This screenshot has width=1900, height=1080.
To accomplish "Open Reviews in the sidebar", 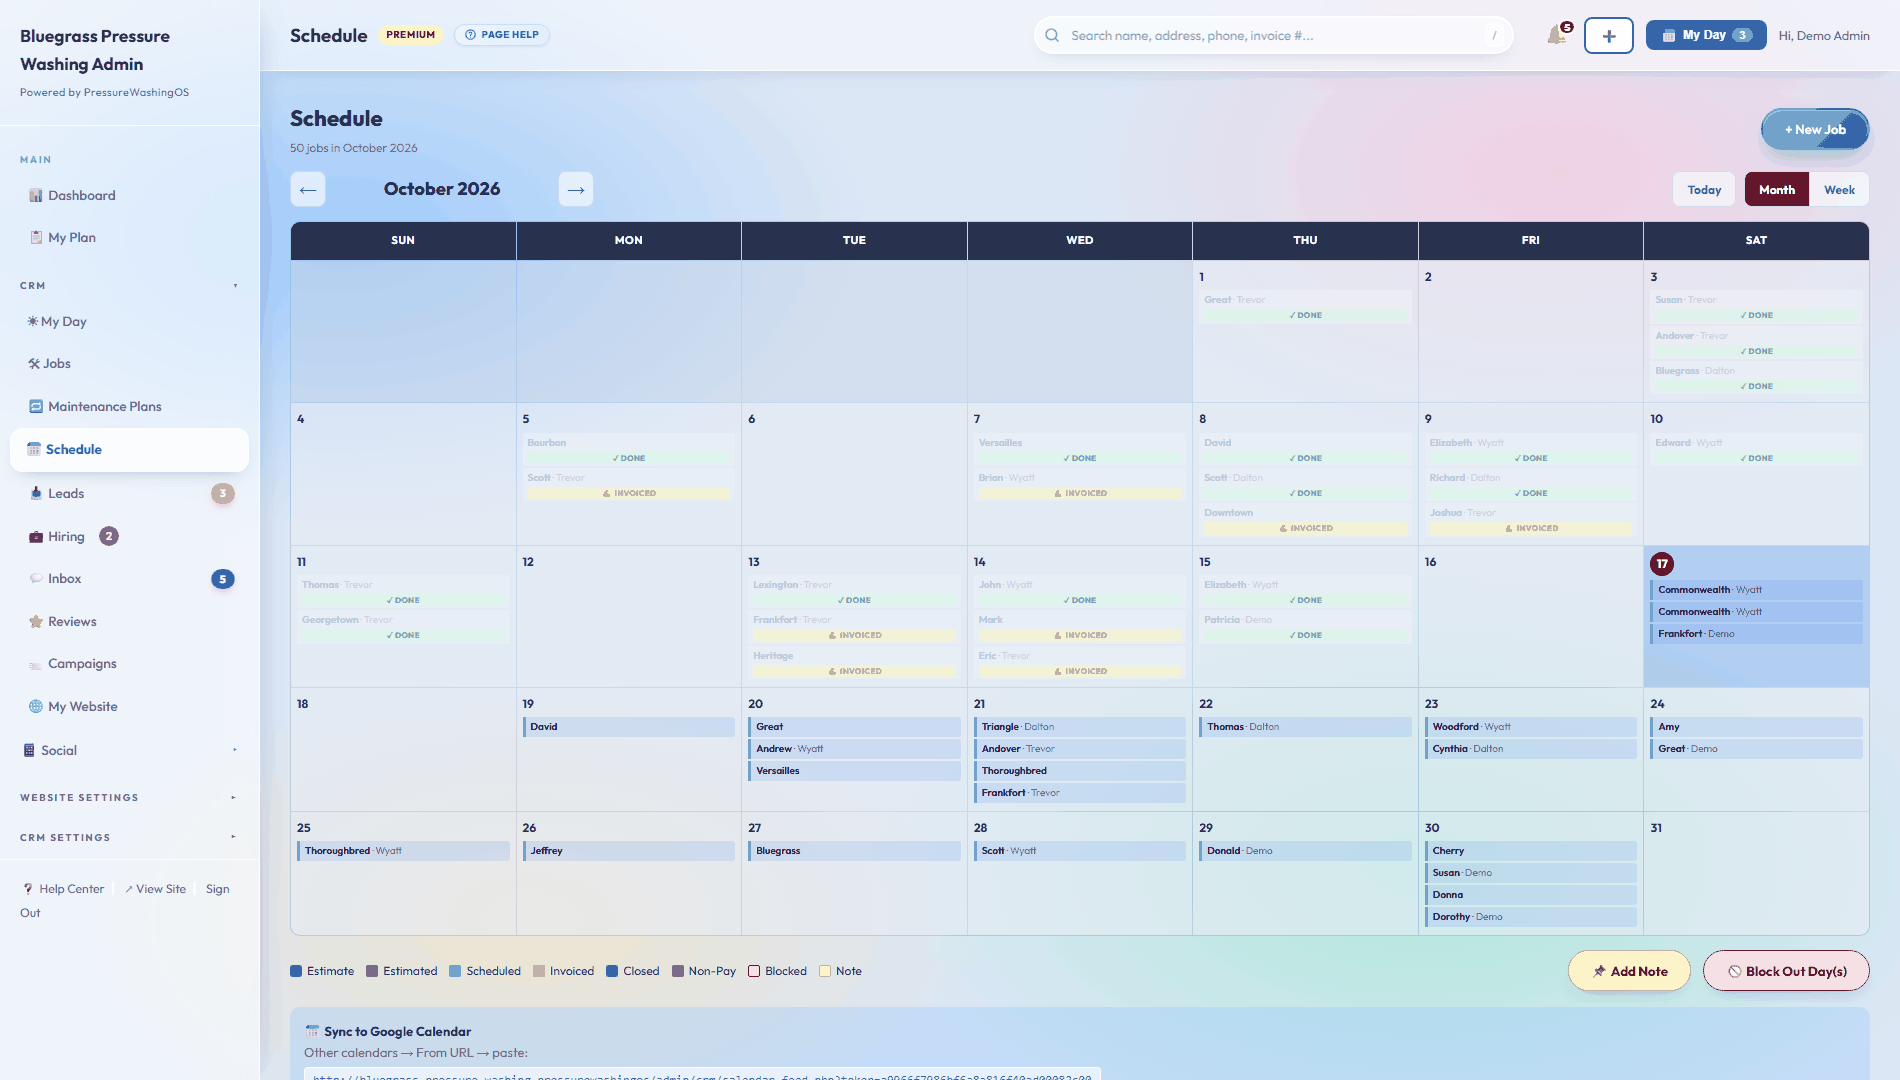I will [x=129, y=621].
